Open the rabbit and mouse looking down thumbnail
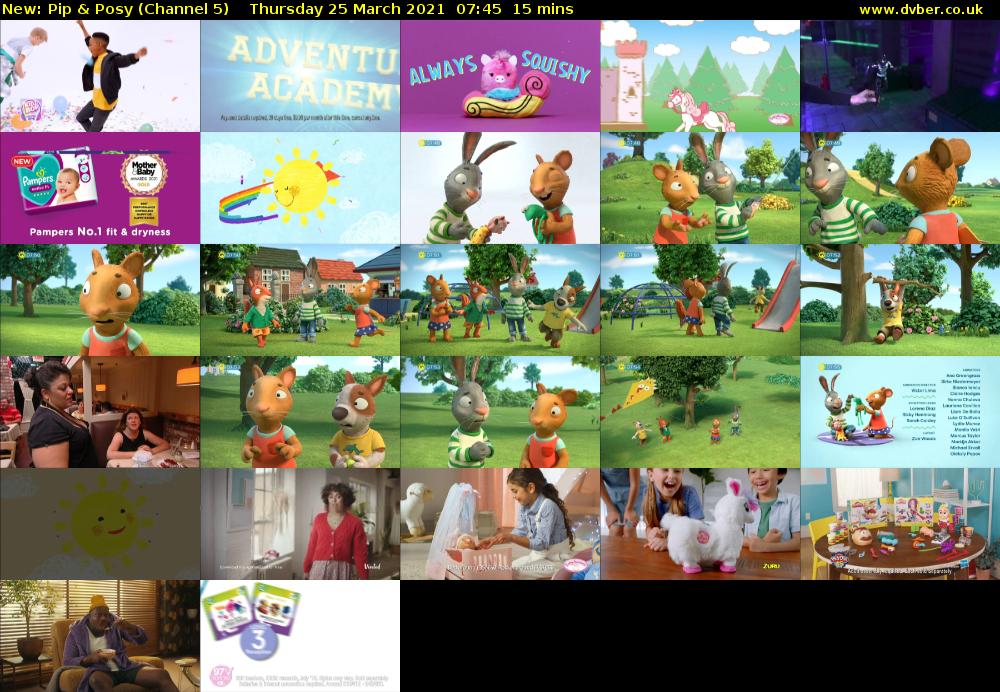Viewport: 1000px width, 692px height. point(500,412)
